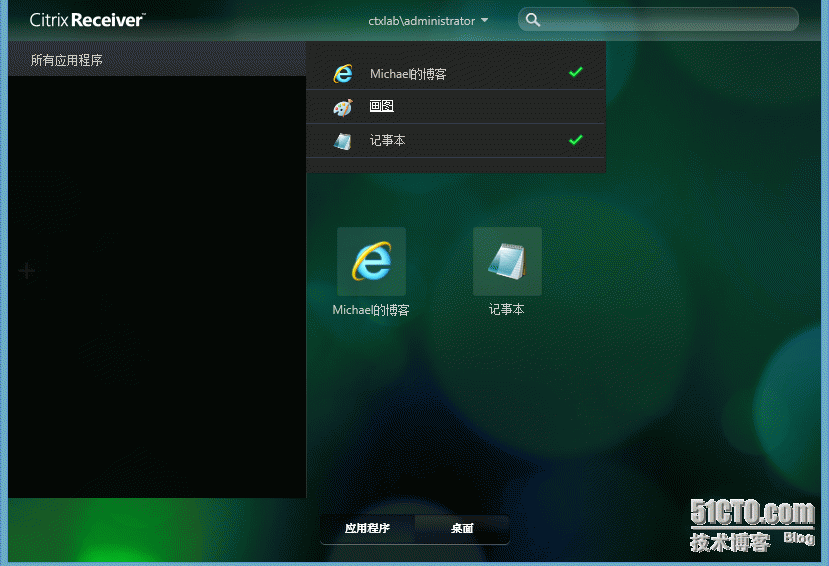
Task: Launch the large Michael的博客 Internet Explorer tile
Action: 371,262
